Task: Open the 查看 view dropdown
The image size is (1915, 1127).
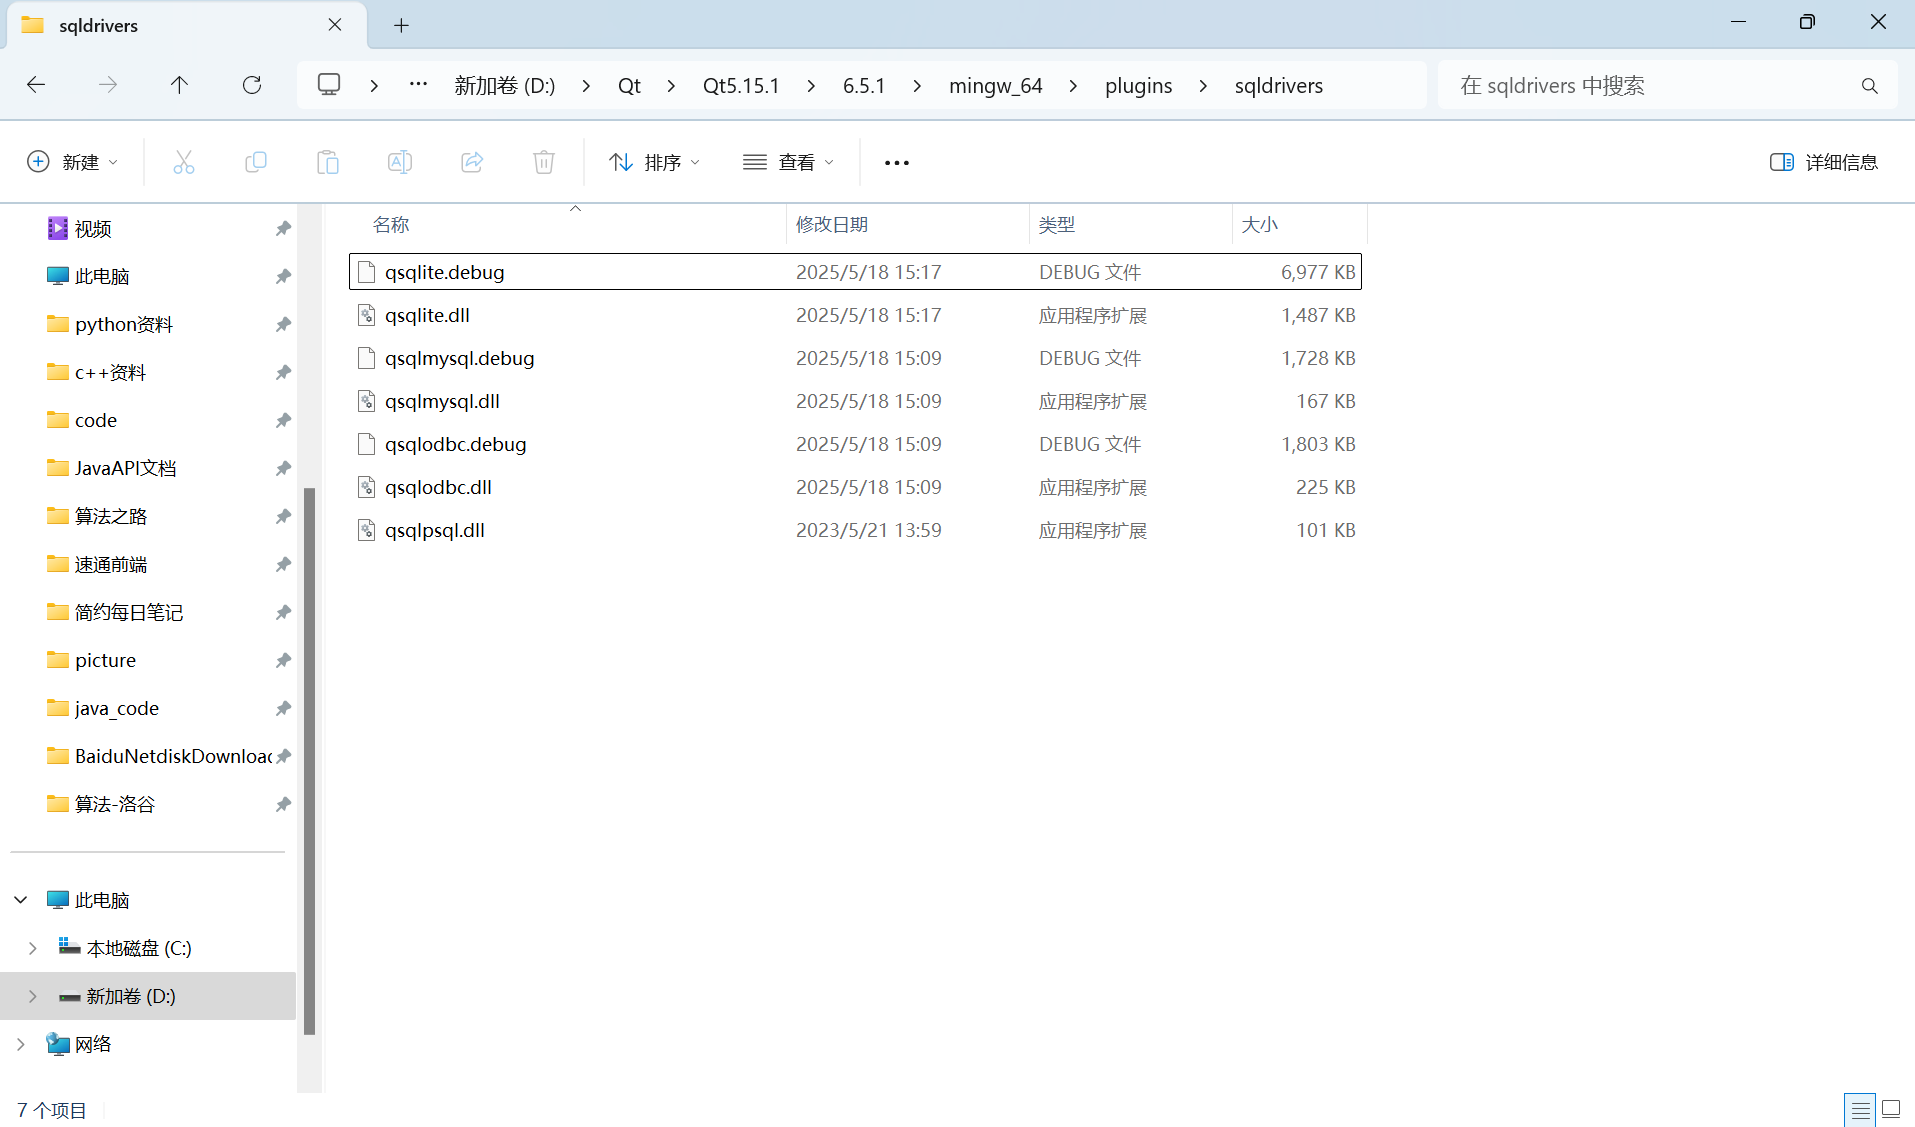Action: coord(788,161)
